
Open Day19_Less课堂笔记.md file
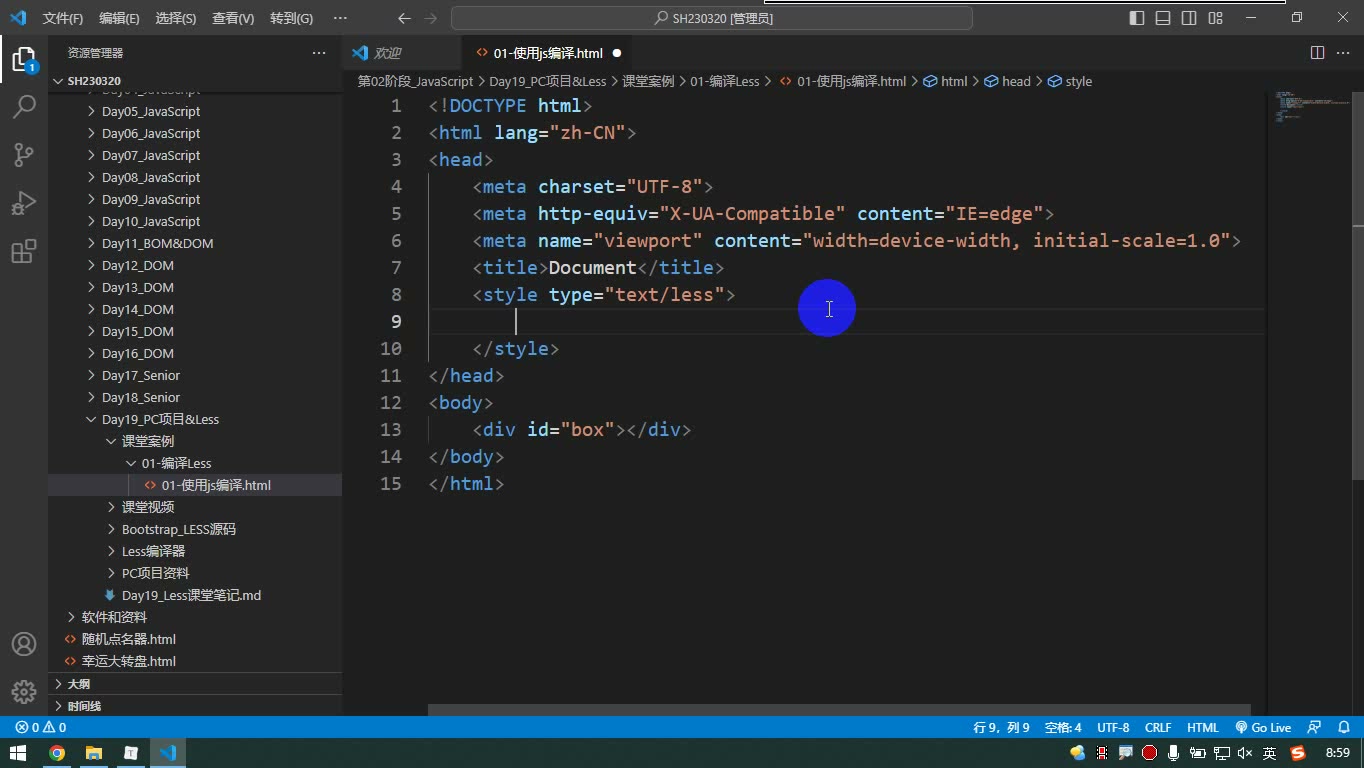point(195,595)
